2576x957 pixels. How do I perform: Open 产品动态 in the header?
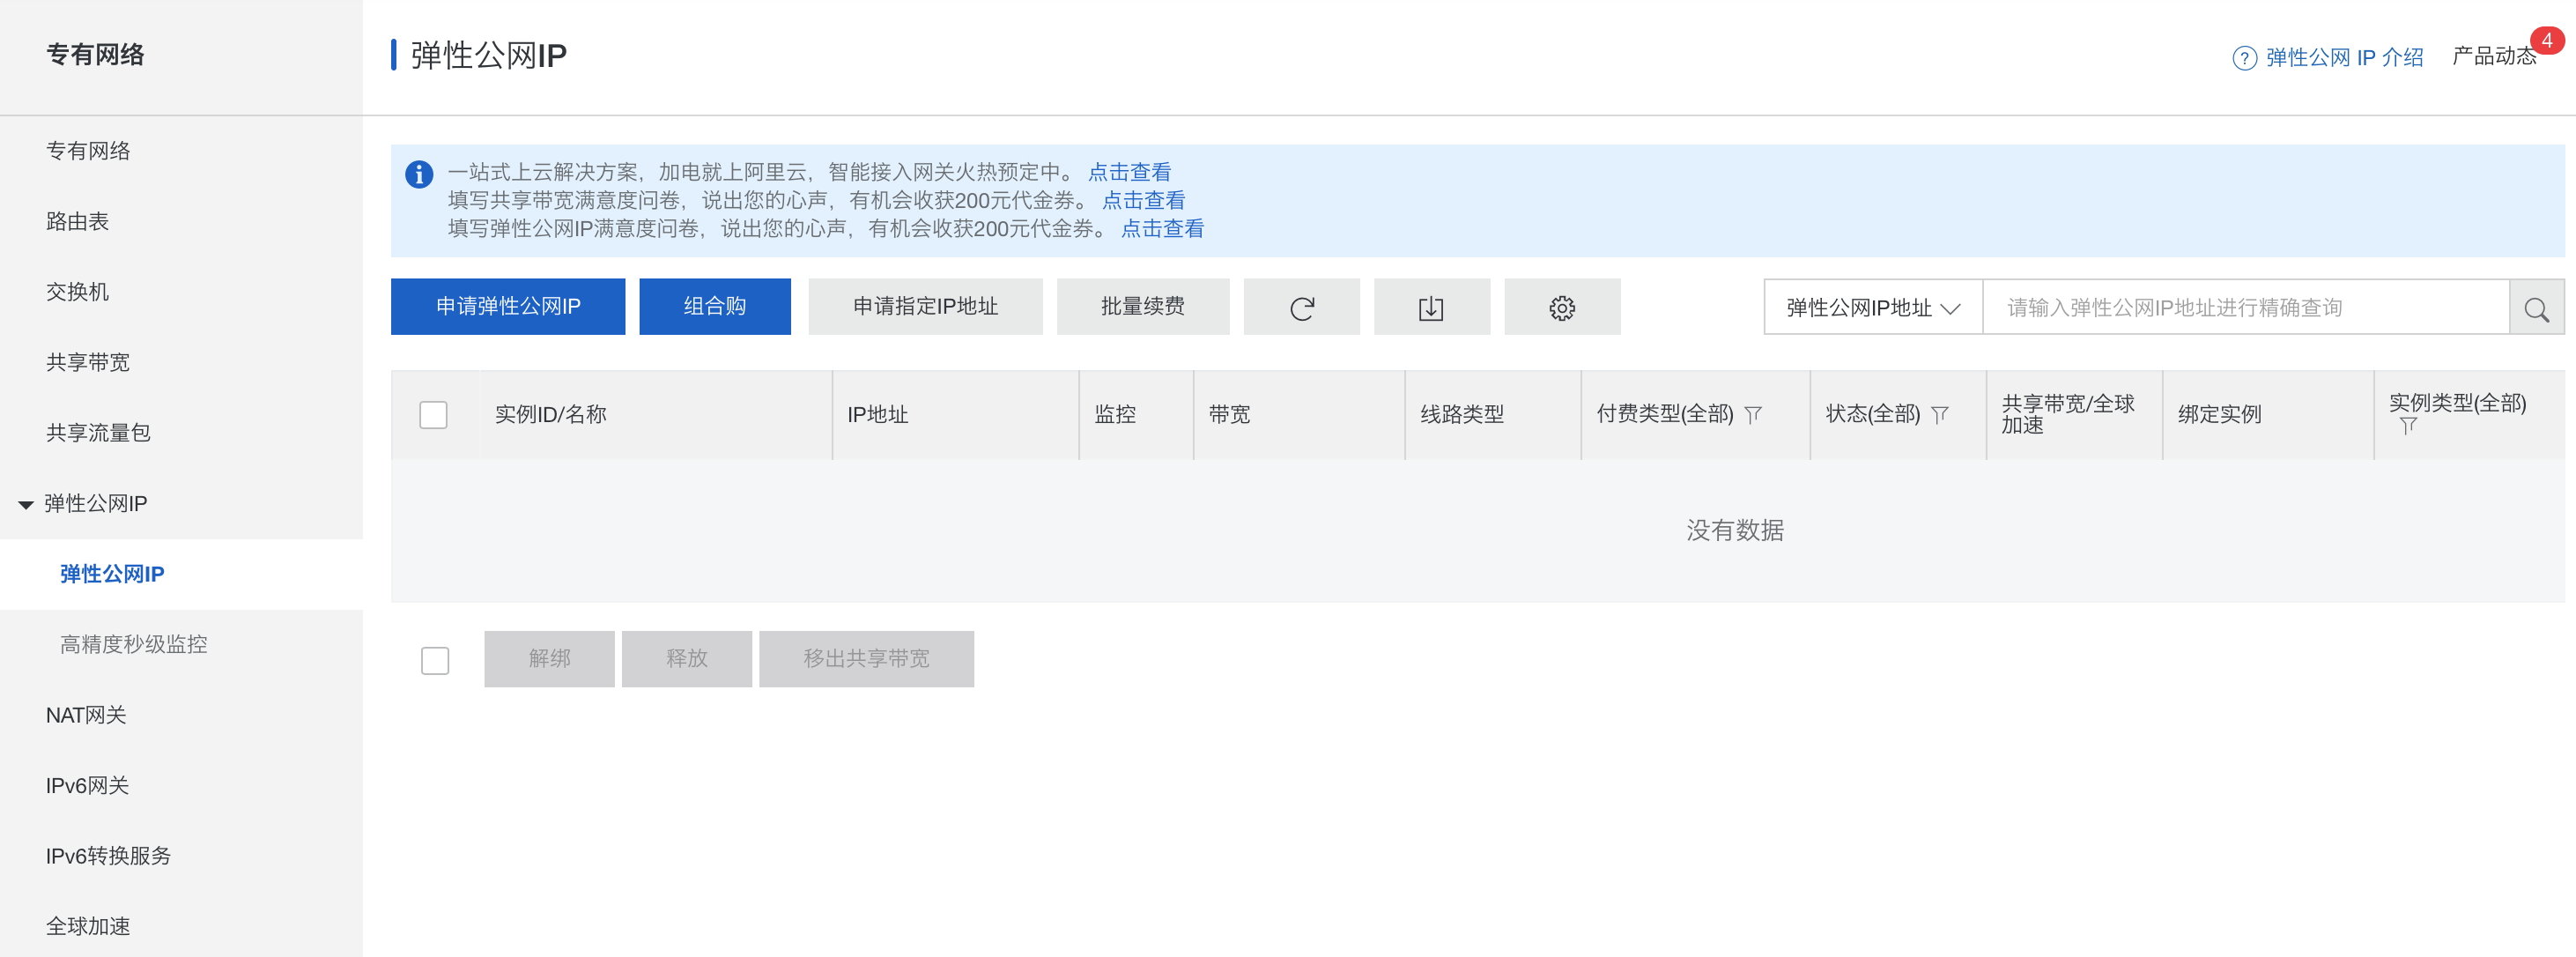[x=2494, y=56]
